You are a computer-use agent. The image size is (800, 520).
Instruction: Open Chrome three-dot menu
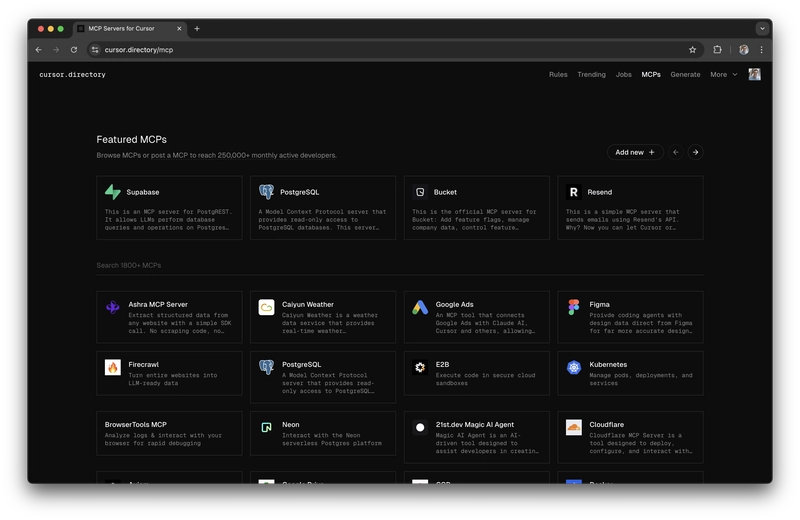(761, 49)
